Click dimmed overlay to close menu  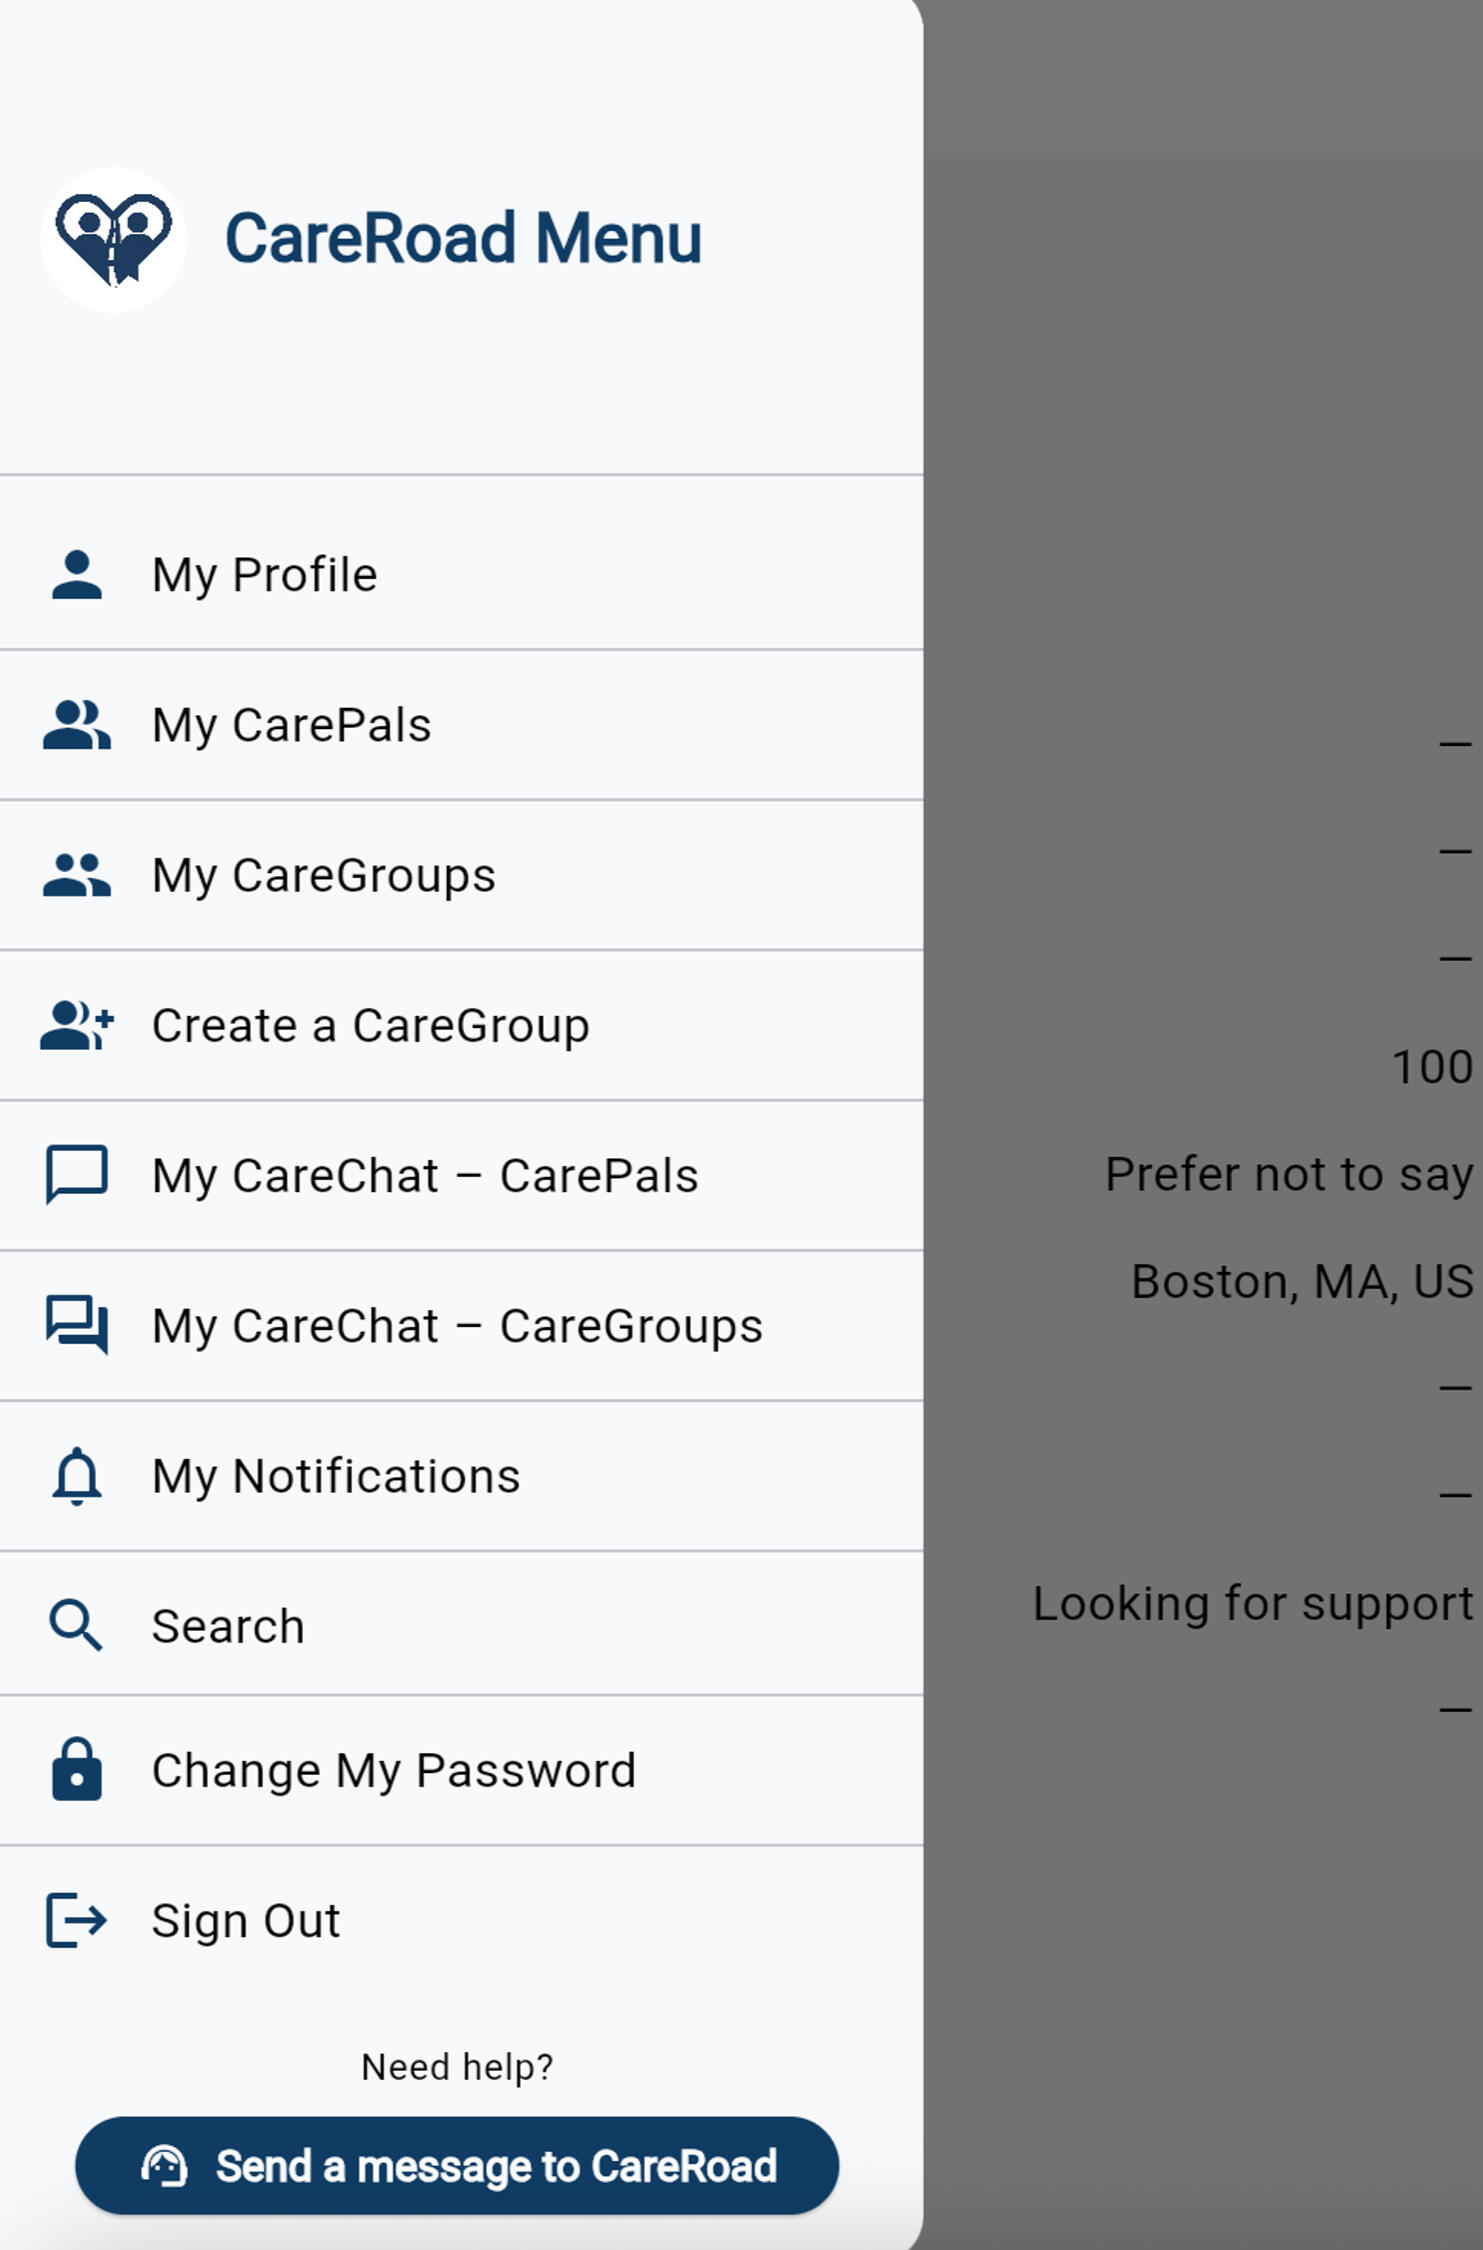click(1200, 400)
